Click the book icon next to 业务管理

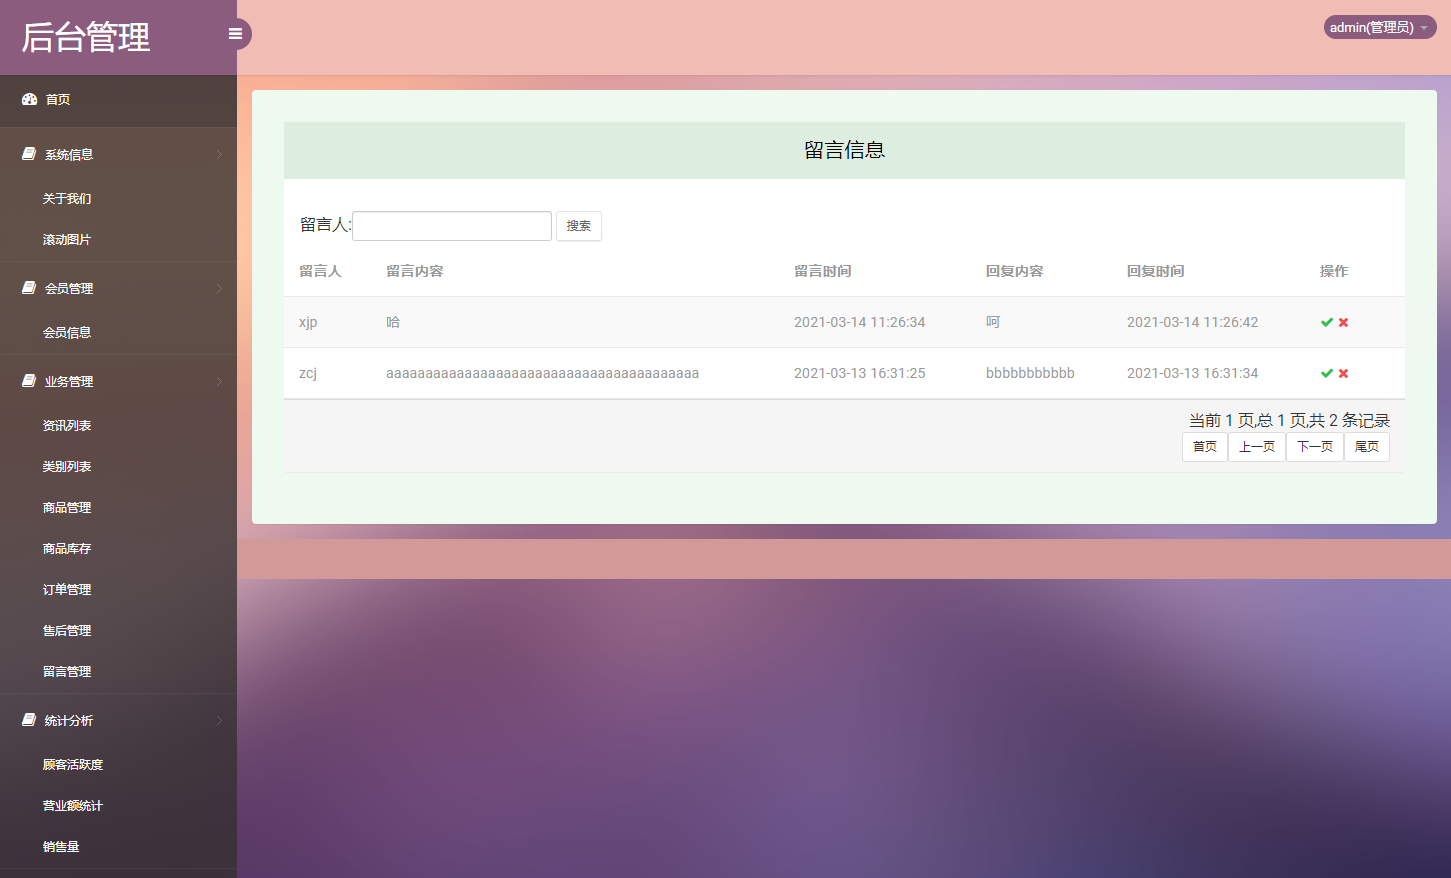pos(27,380)
